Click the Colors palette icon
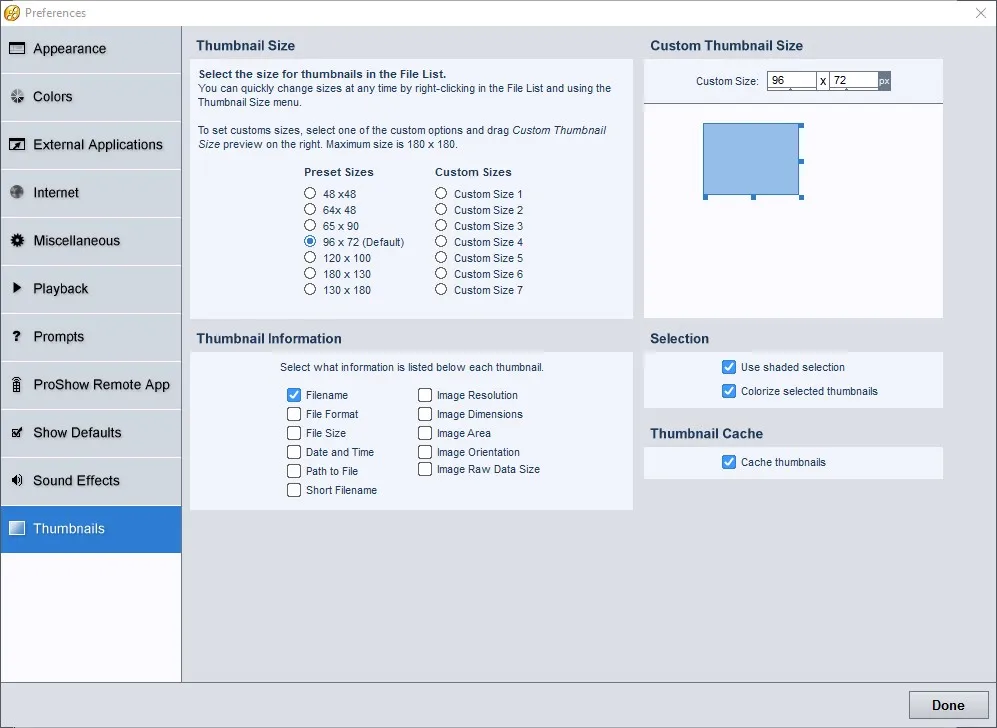The width and height of the screenshot is (997, 728). pyautogui.click(x=17, y=97)
